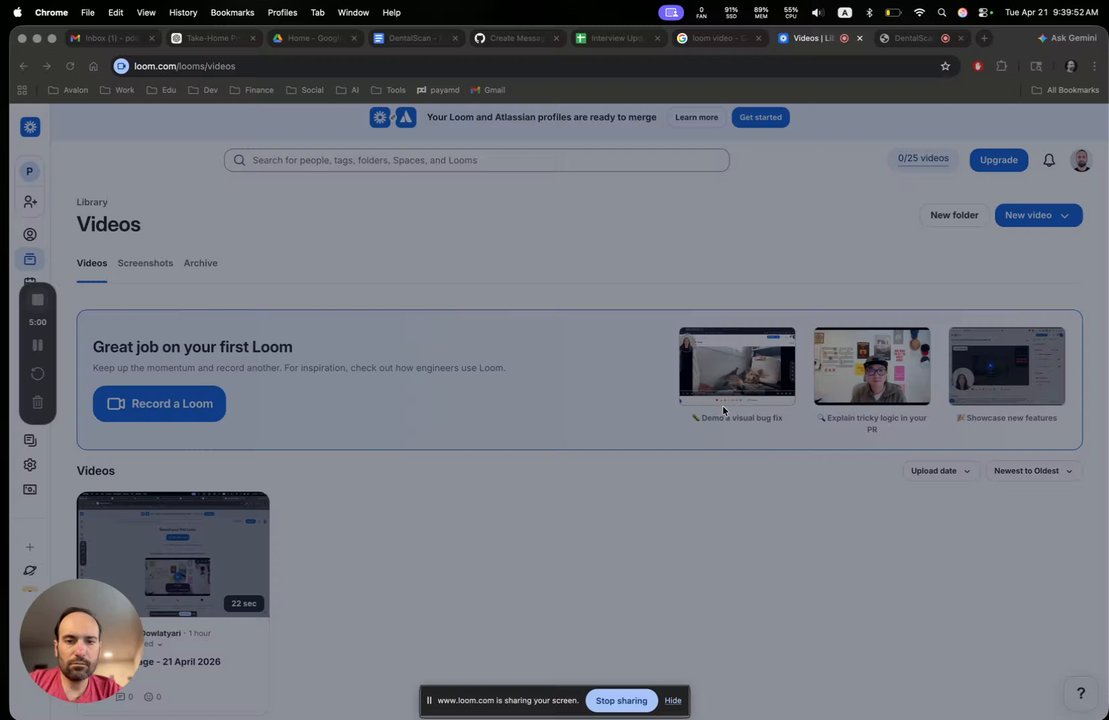Open the History menu in menu bar
1109x720 pixels.
pyautogui.click(x=182, y=13)
